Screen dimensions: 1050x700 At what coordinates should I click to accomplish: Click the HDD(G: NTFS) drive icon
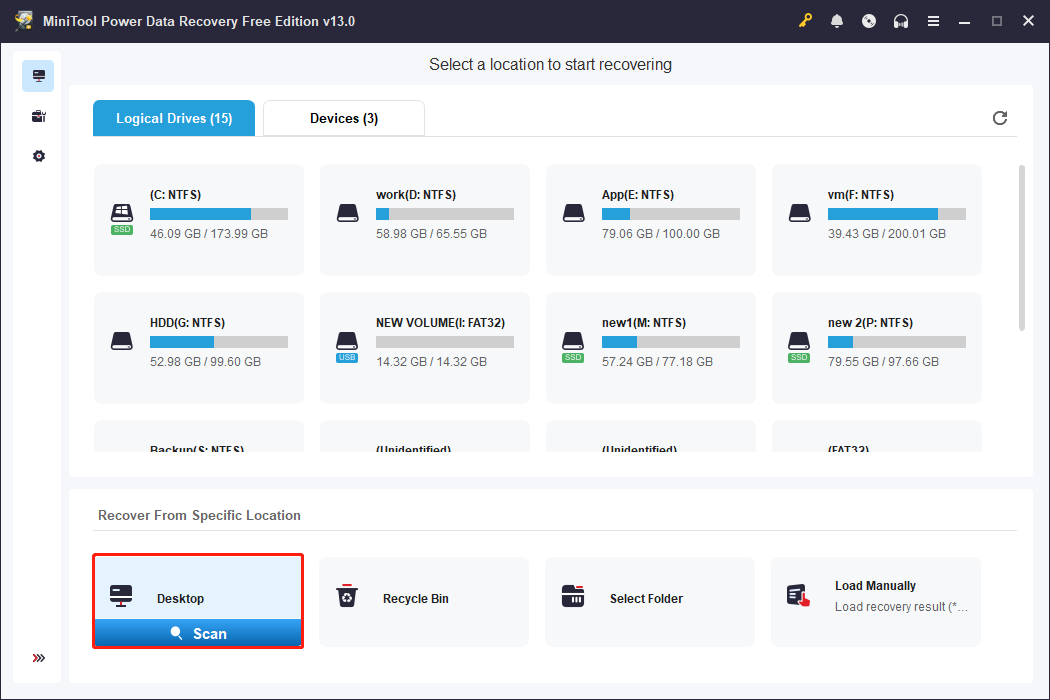[x=122, y=341]
